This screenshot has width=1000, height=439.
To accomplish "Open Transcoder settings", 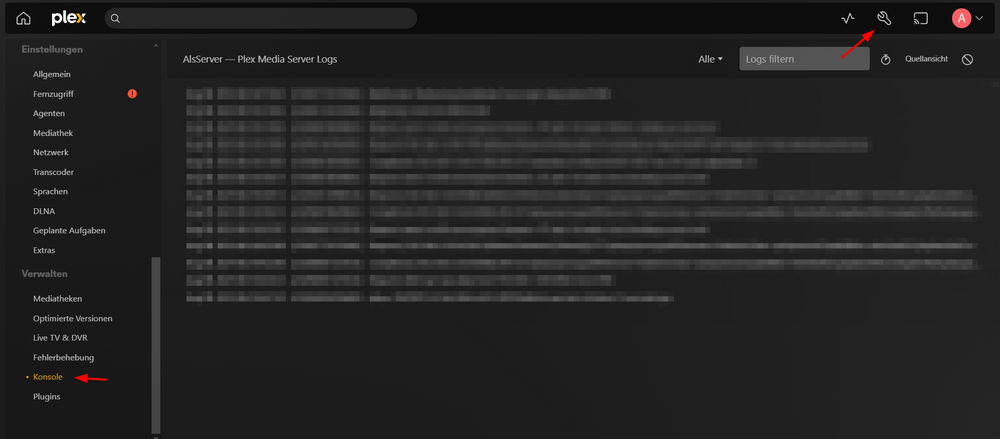I will click(x=54, y=172).
